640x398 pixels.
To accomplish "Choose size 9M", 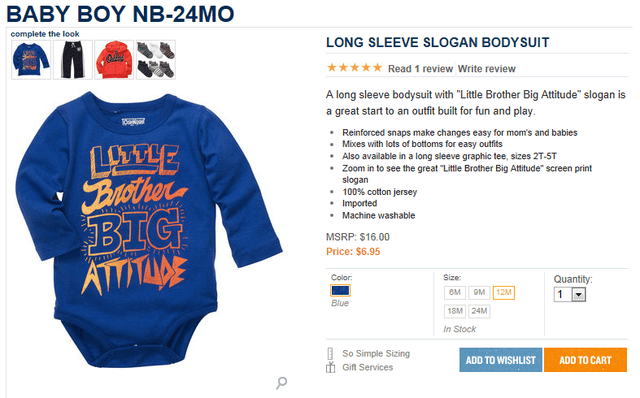I will (479, 293).
